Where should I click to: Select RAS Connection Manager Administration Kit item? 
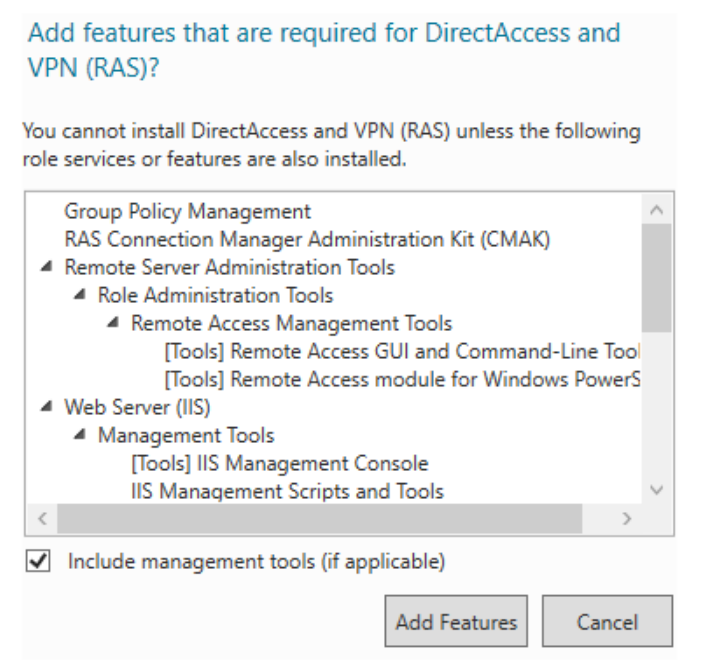point(307,240)
